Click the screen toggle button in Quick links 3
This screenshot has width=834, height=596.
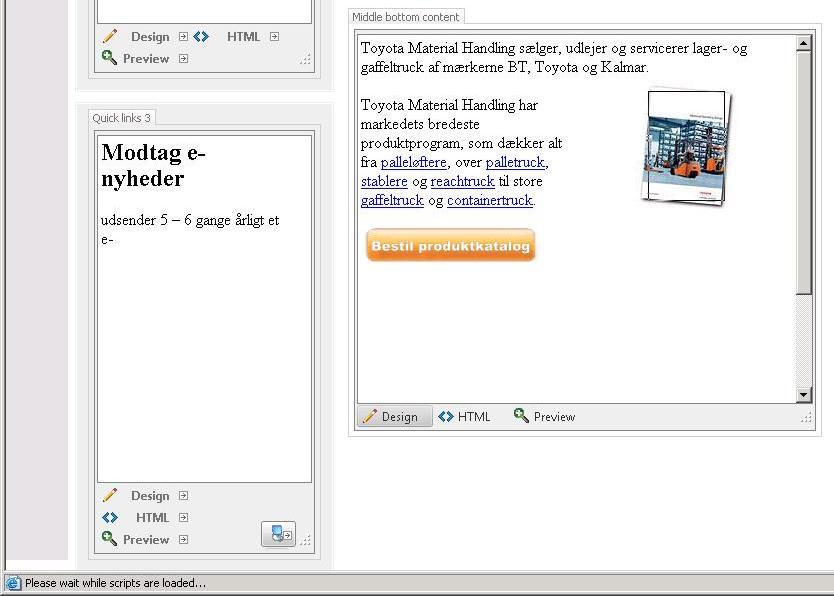pos(278,534)
